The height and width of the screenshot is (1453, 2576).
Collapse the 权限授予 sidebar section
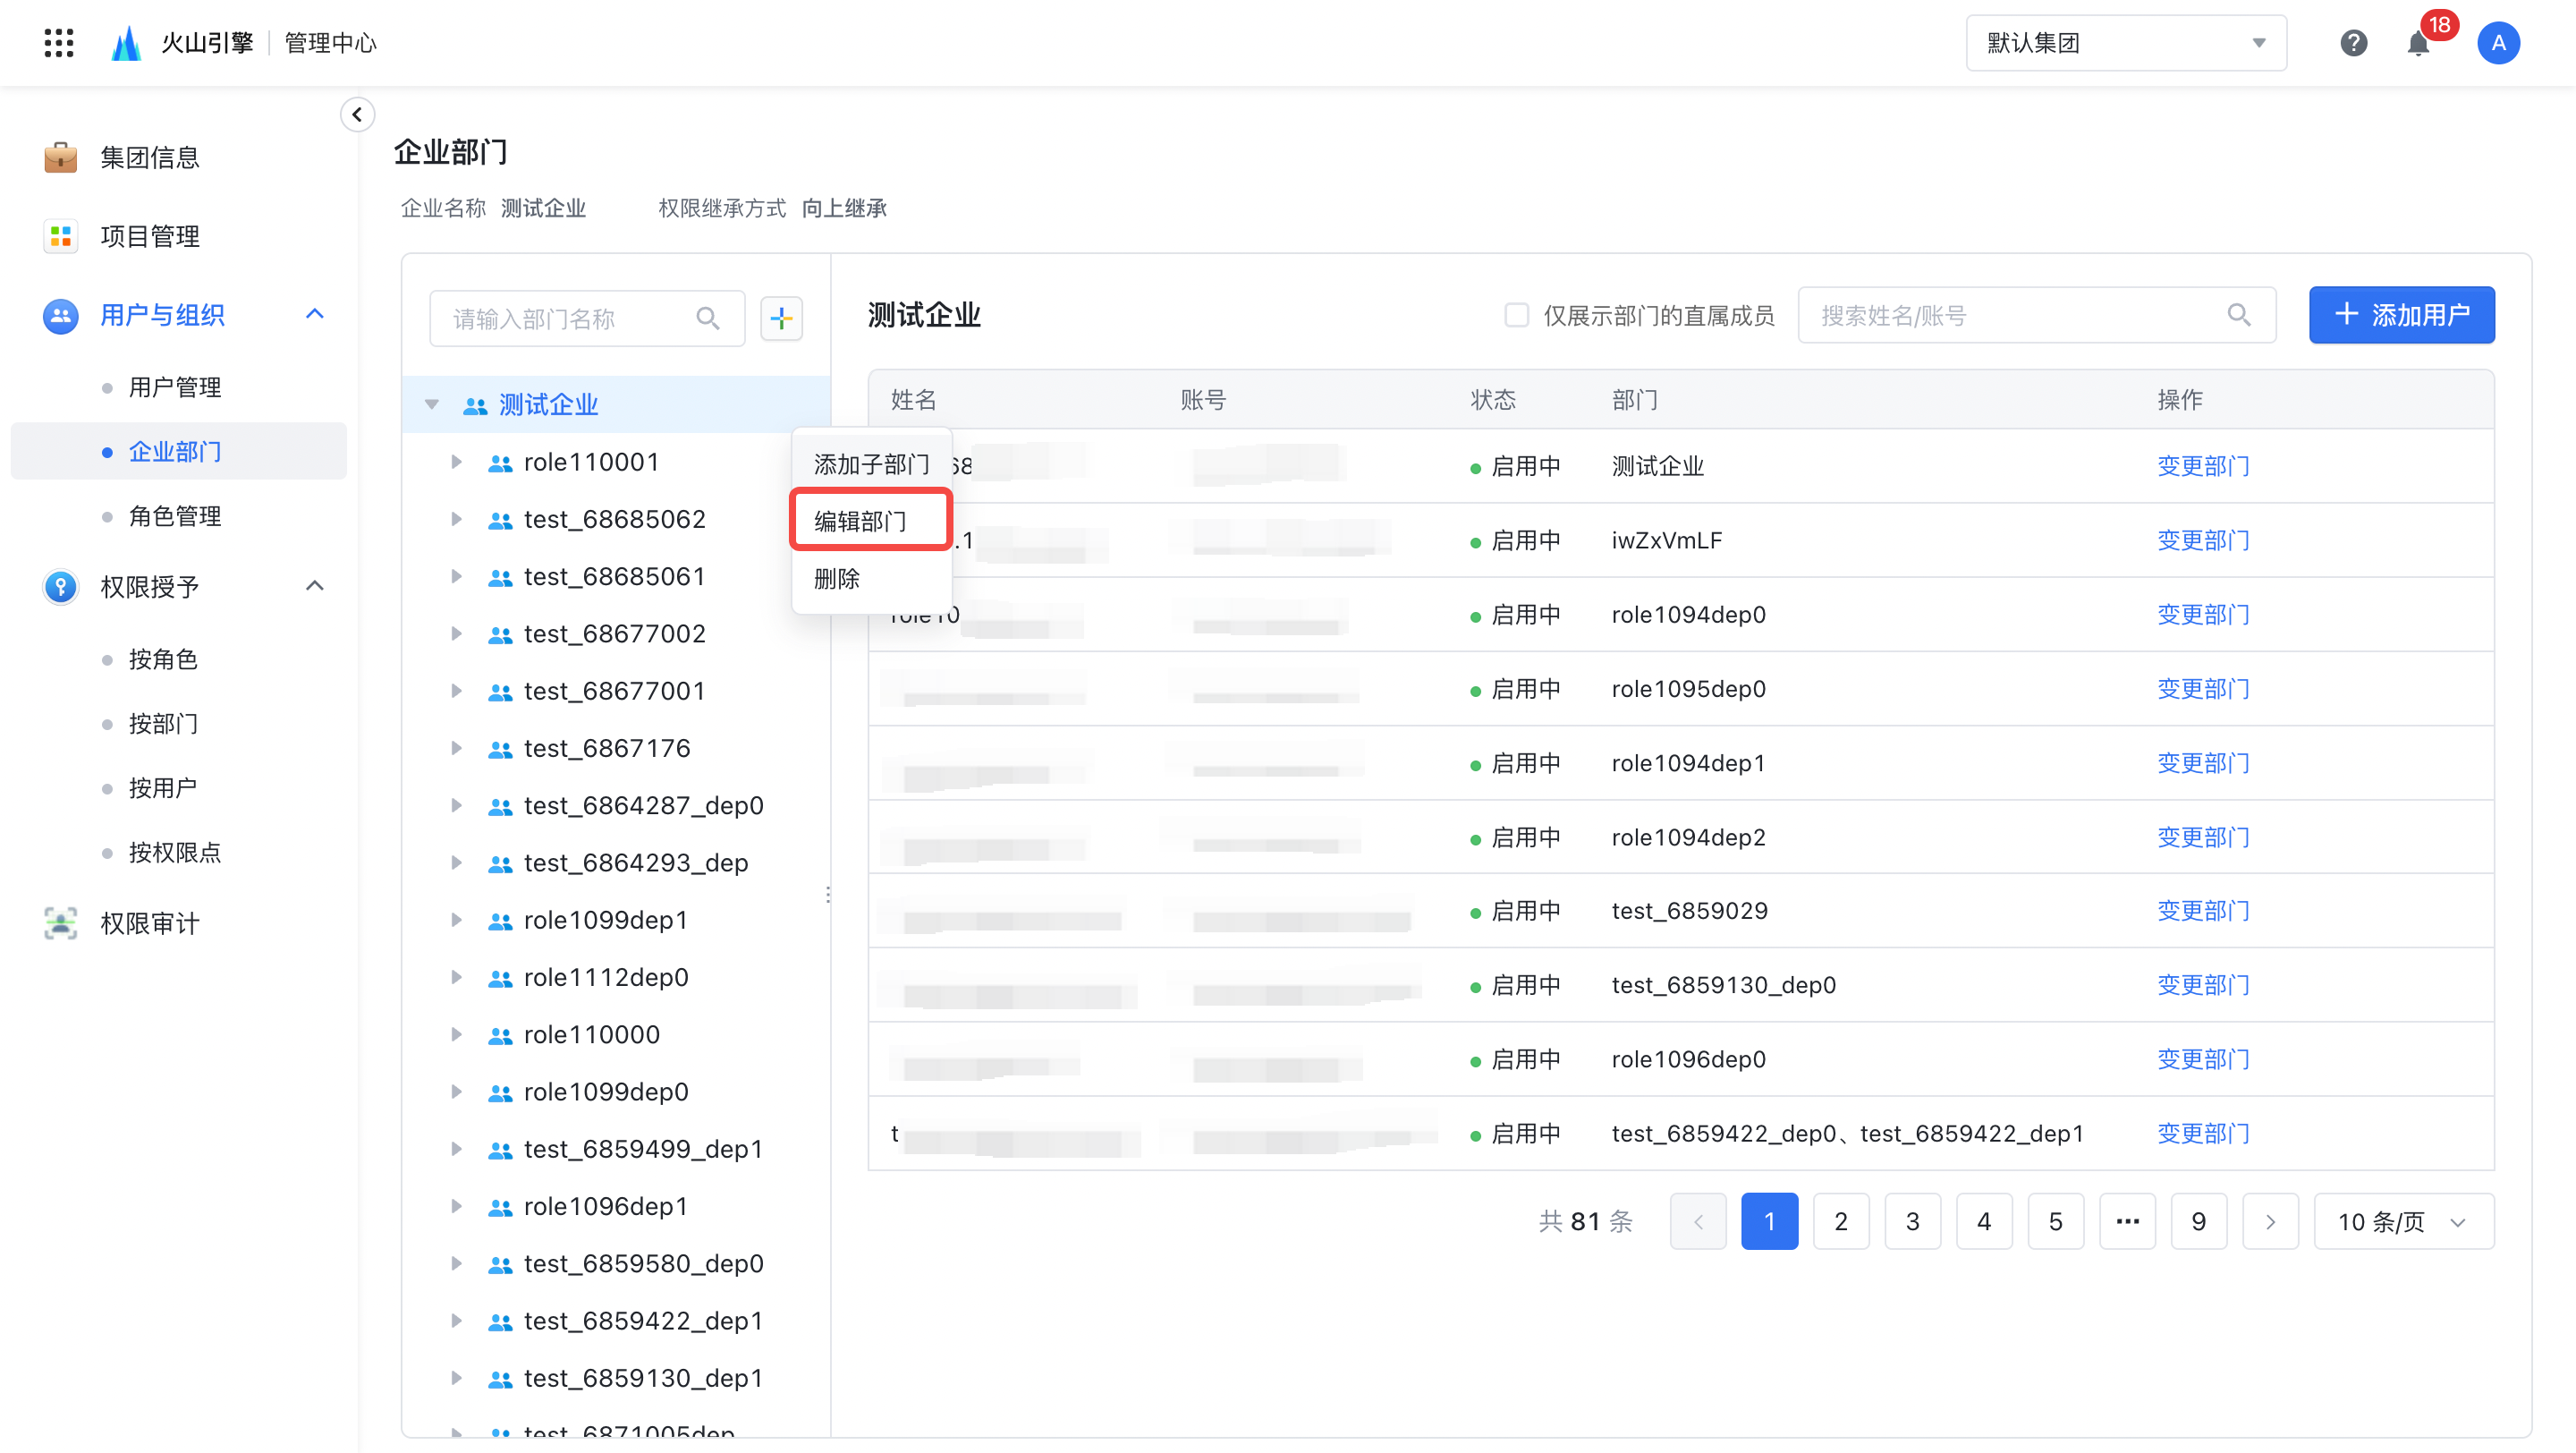click(x=315, y=586)
